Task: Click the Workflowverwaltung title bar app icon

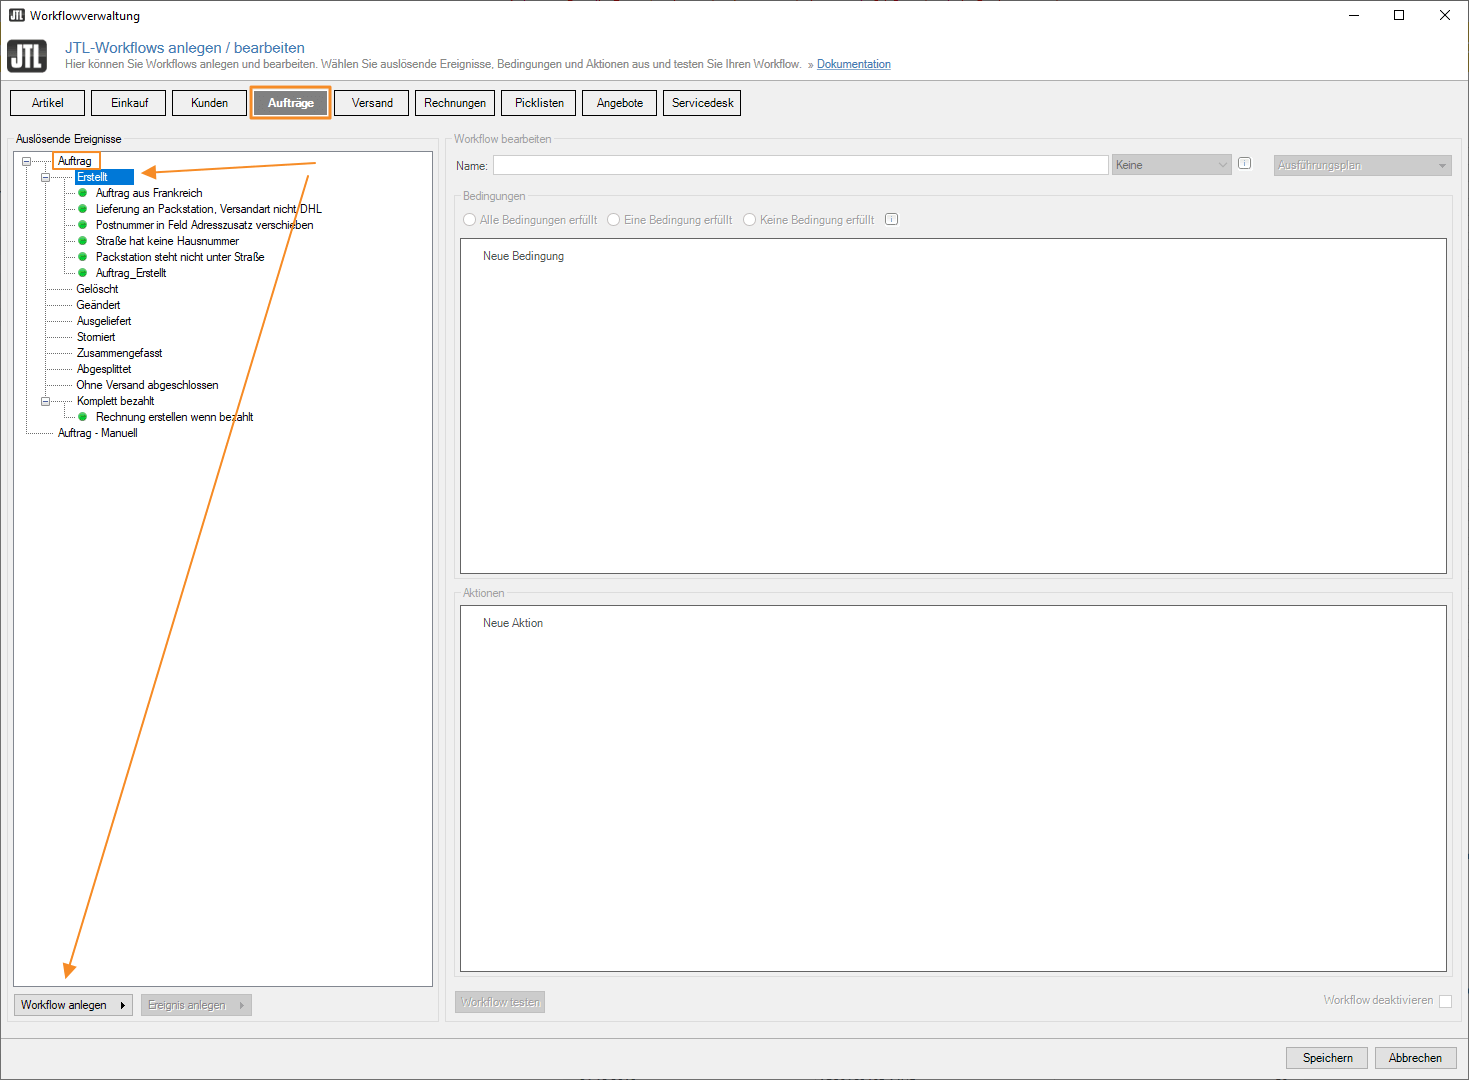Action: (16, 15)
